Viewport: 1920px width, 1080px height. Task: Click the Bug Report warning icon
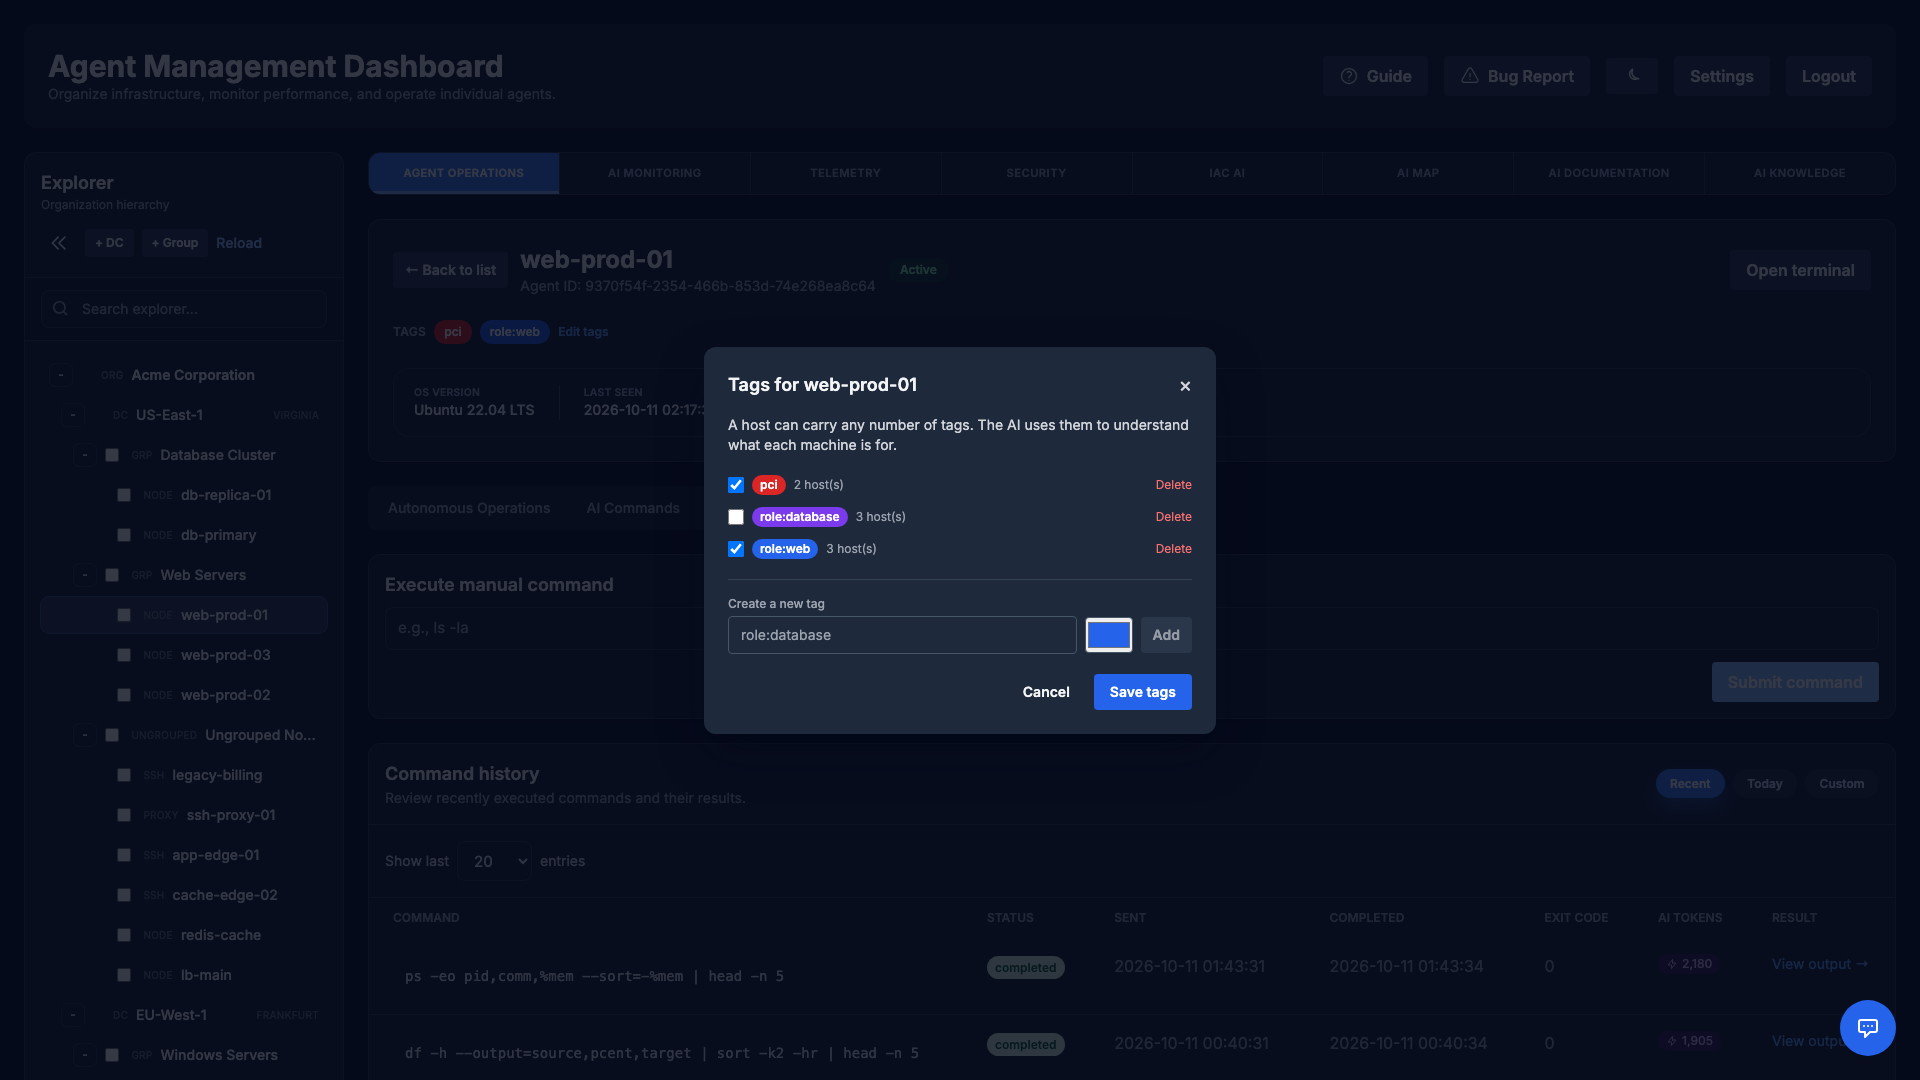[1469, 76]
